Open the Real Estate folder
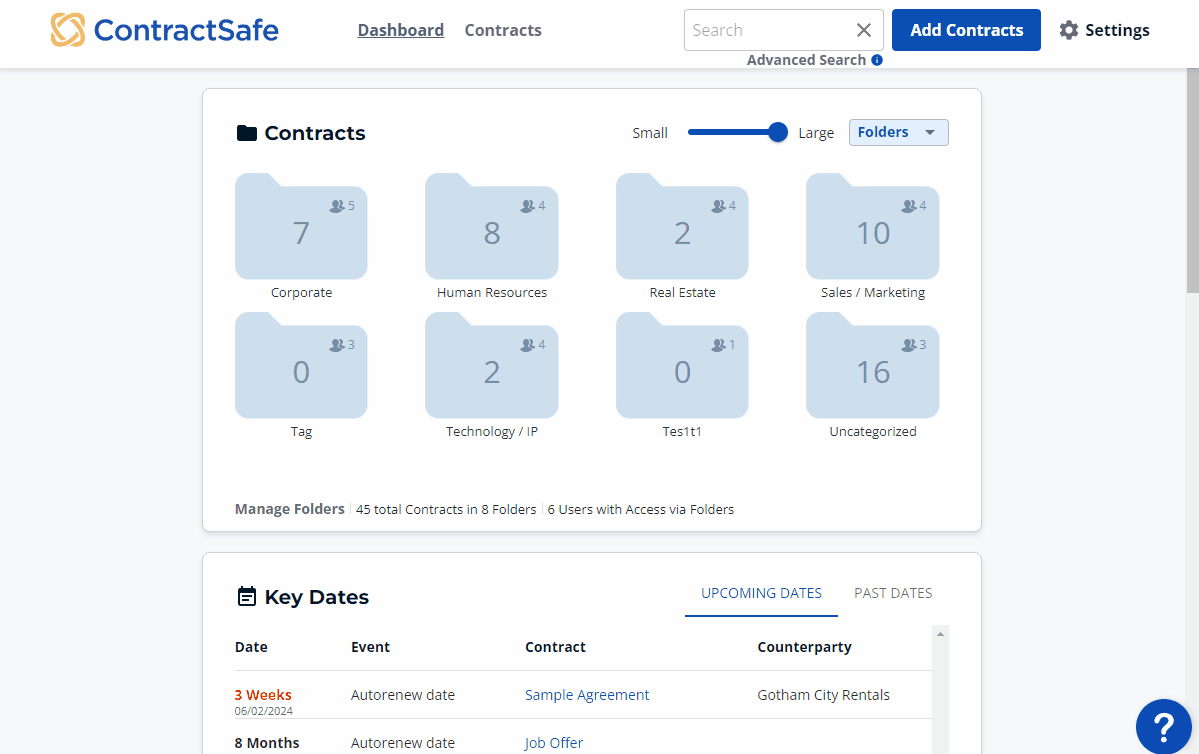The width and height of the screenshot is (1199, 754). [x=682, y=229]
